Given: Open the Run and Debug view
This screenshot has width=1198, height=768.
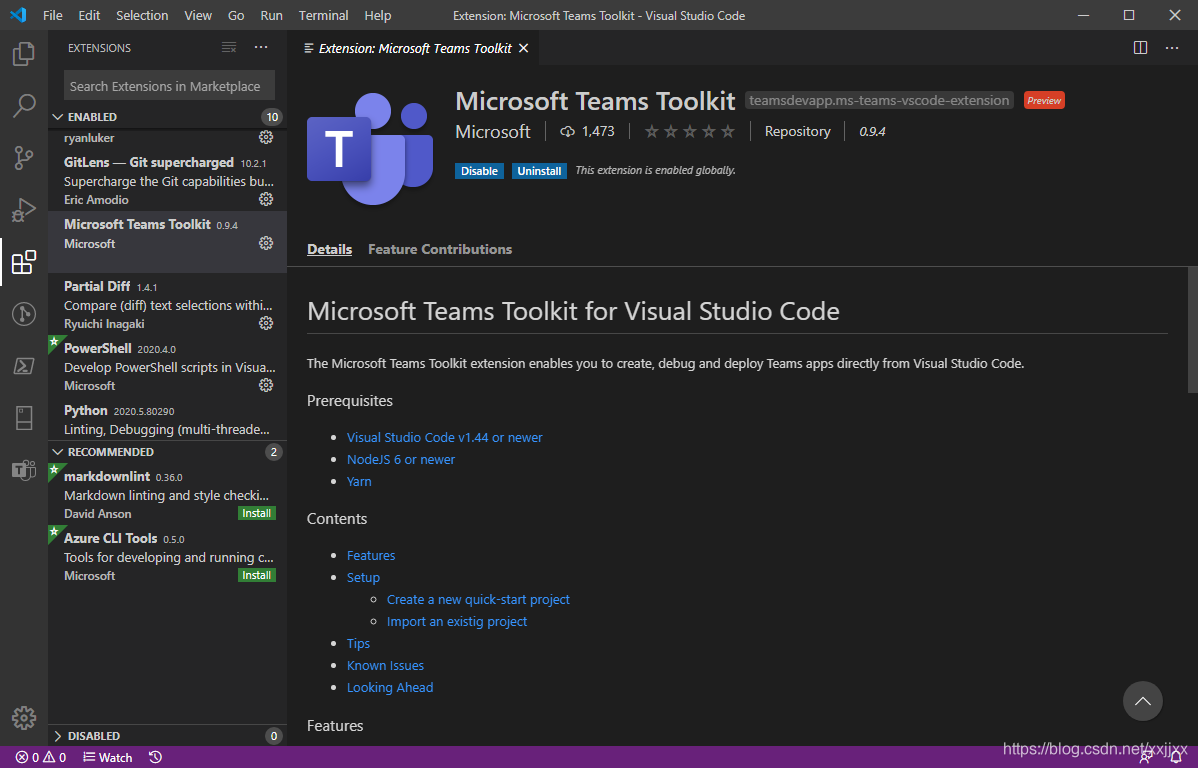Looking at the screenshot, I should (x=24, y=209).
